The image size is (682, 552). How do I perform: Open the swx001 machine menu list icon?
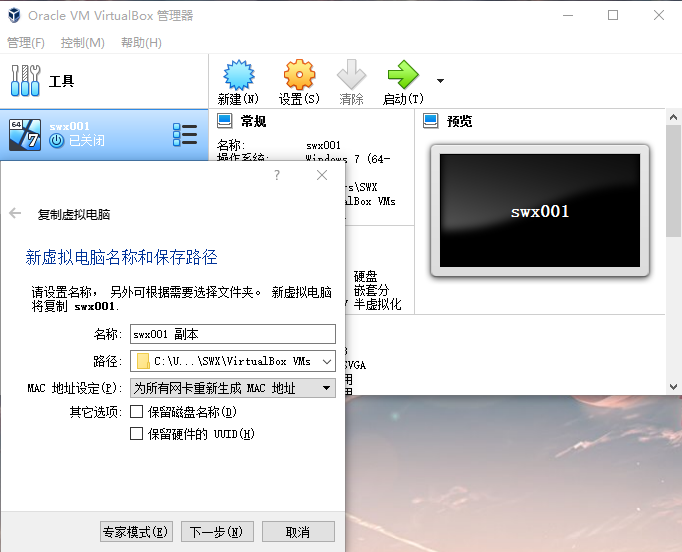tap(185, 134)
